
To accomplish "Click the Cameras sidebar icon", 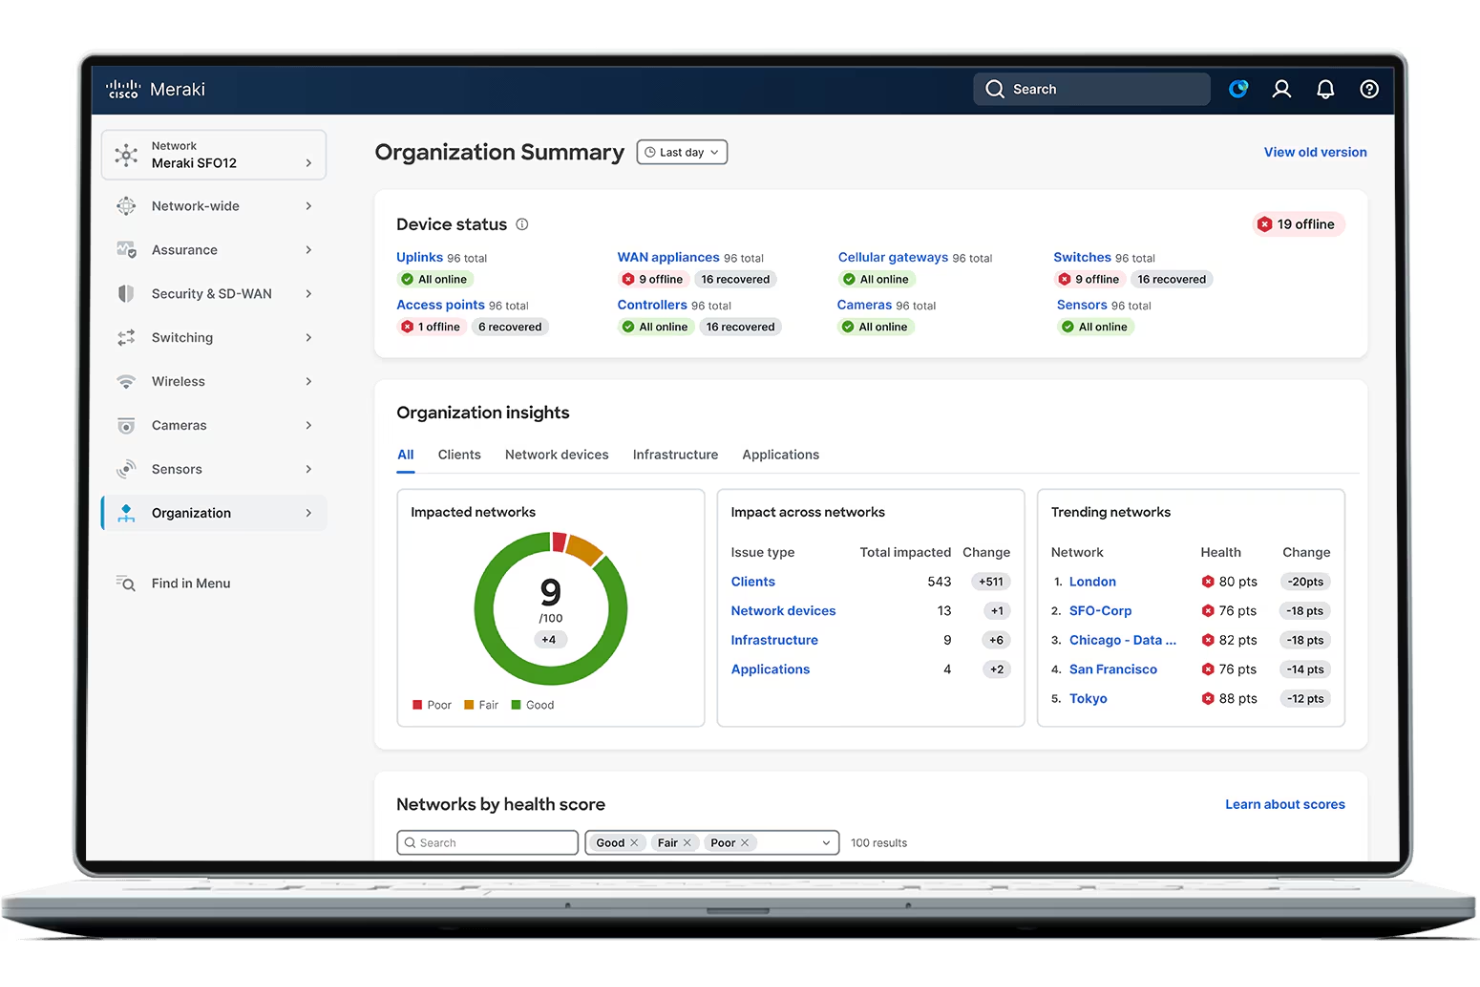I will 126,425.
